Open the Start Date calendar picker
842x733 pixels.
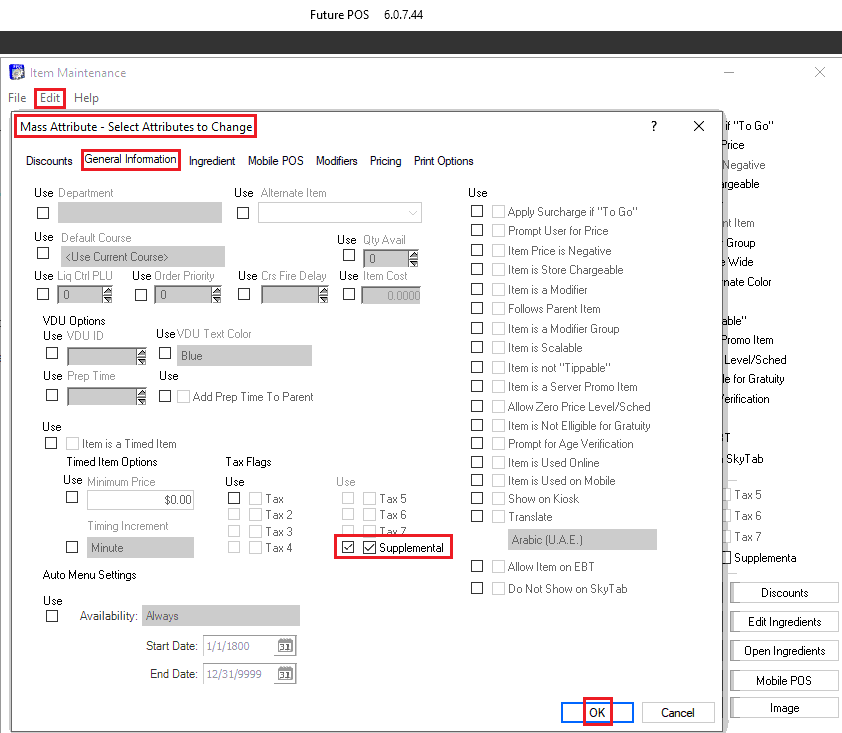[x=285, y=646]
